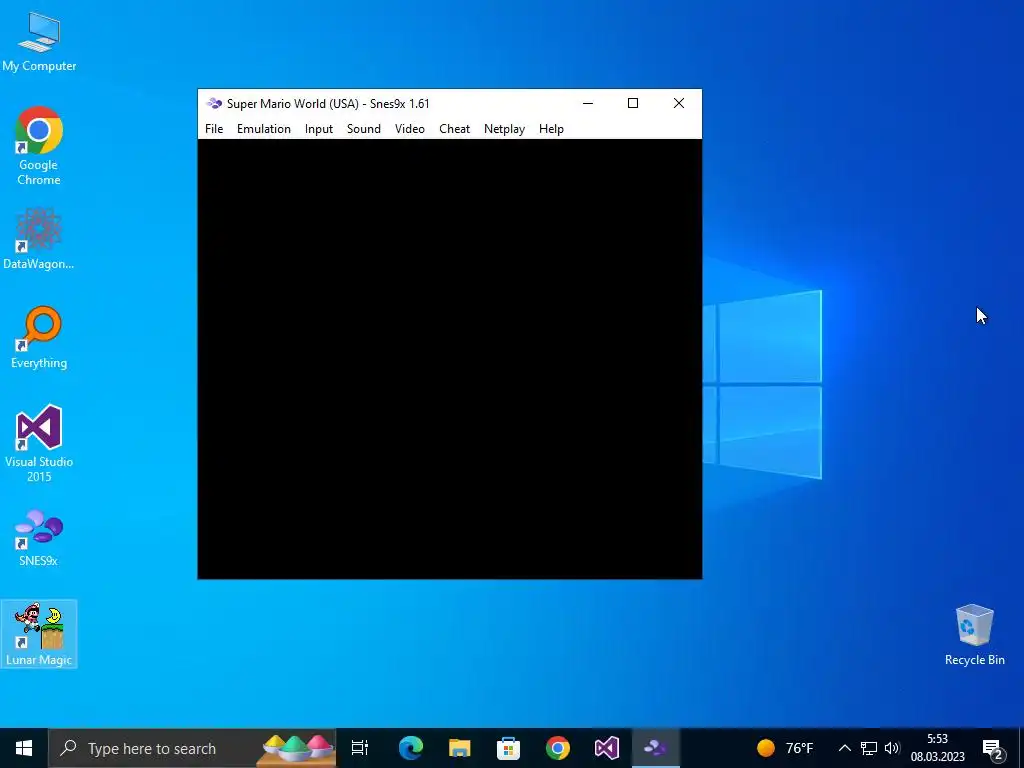Launch Chrome from the taskbar
The height and width of the screenshot is (768, 1024).
pyautogui.click(x=558, y=748)
